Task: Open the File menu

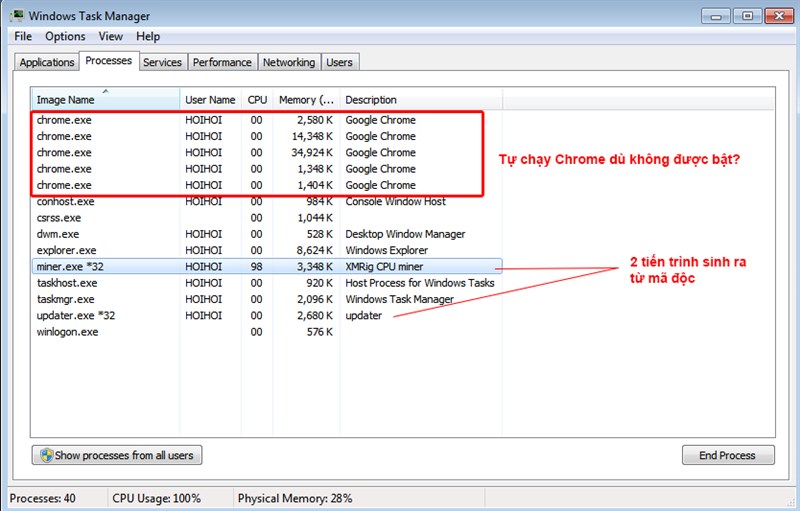Action: (x=23, y=37)
